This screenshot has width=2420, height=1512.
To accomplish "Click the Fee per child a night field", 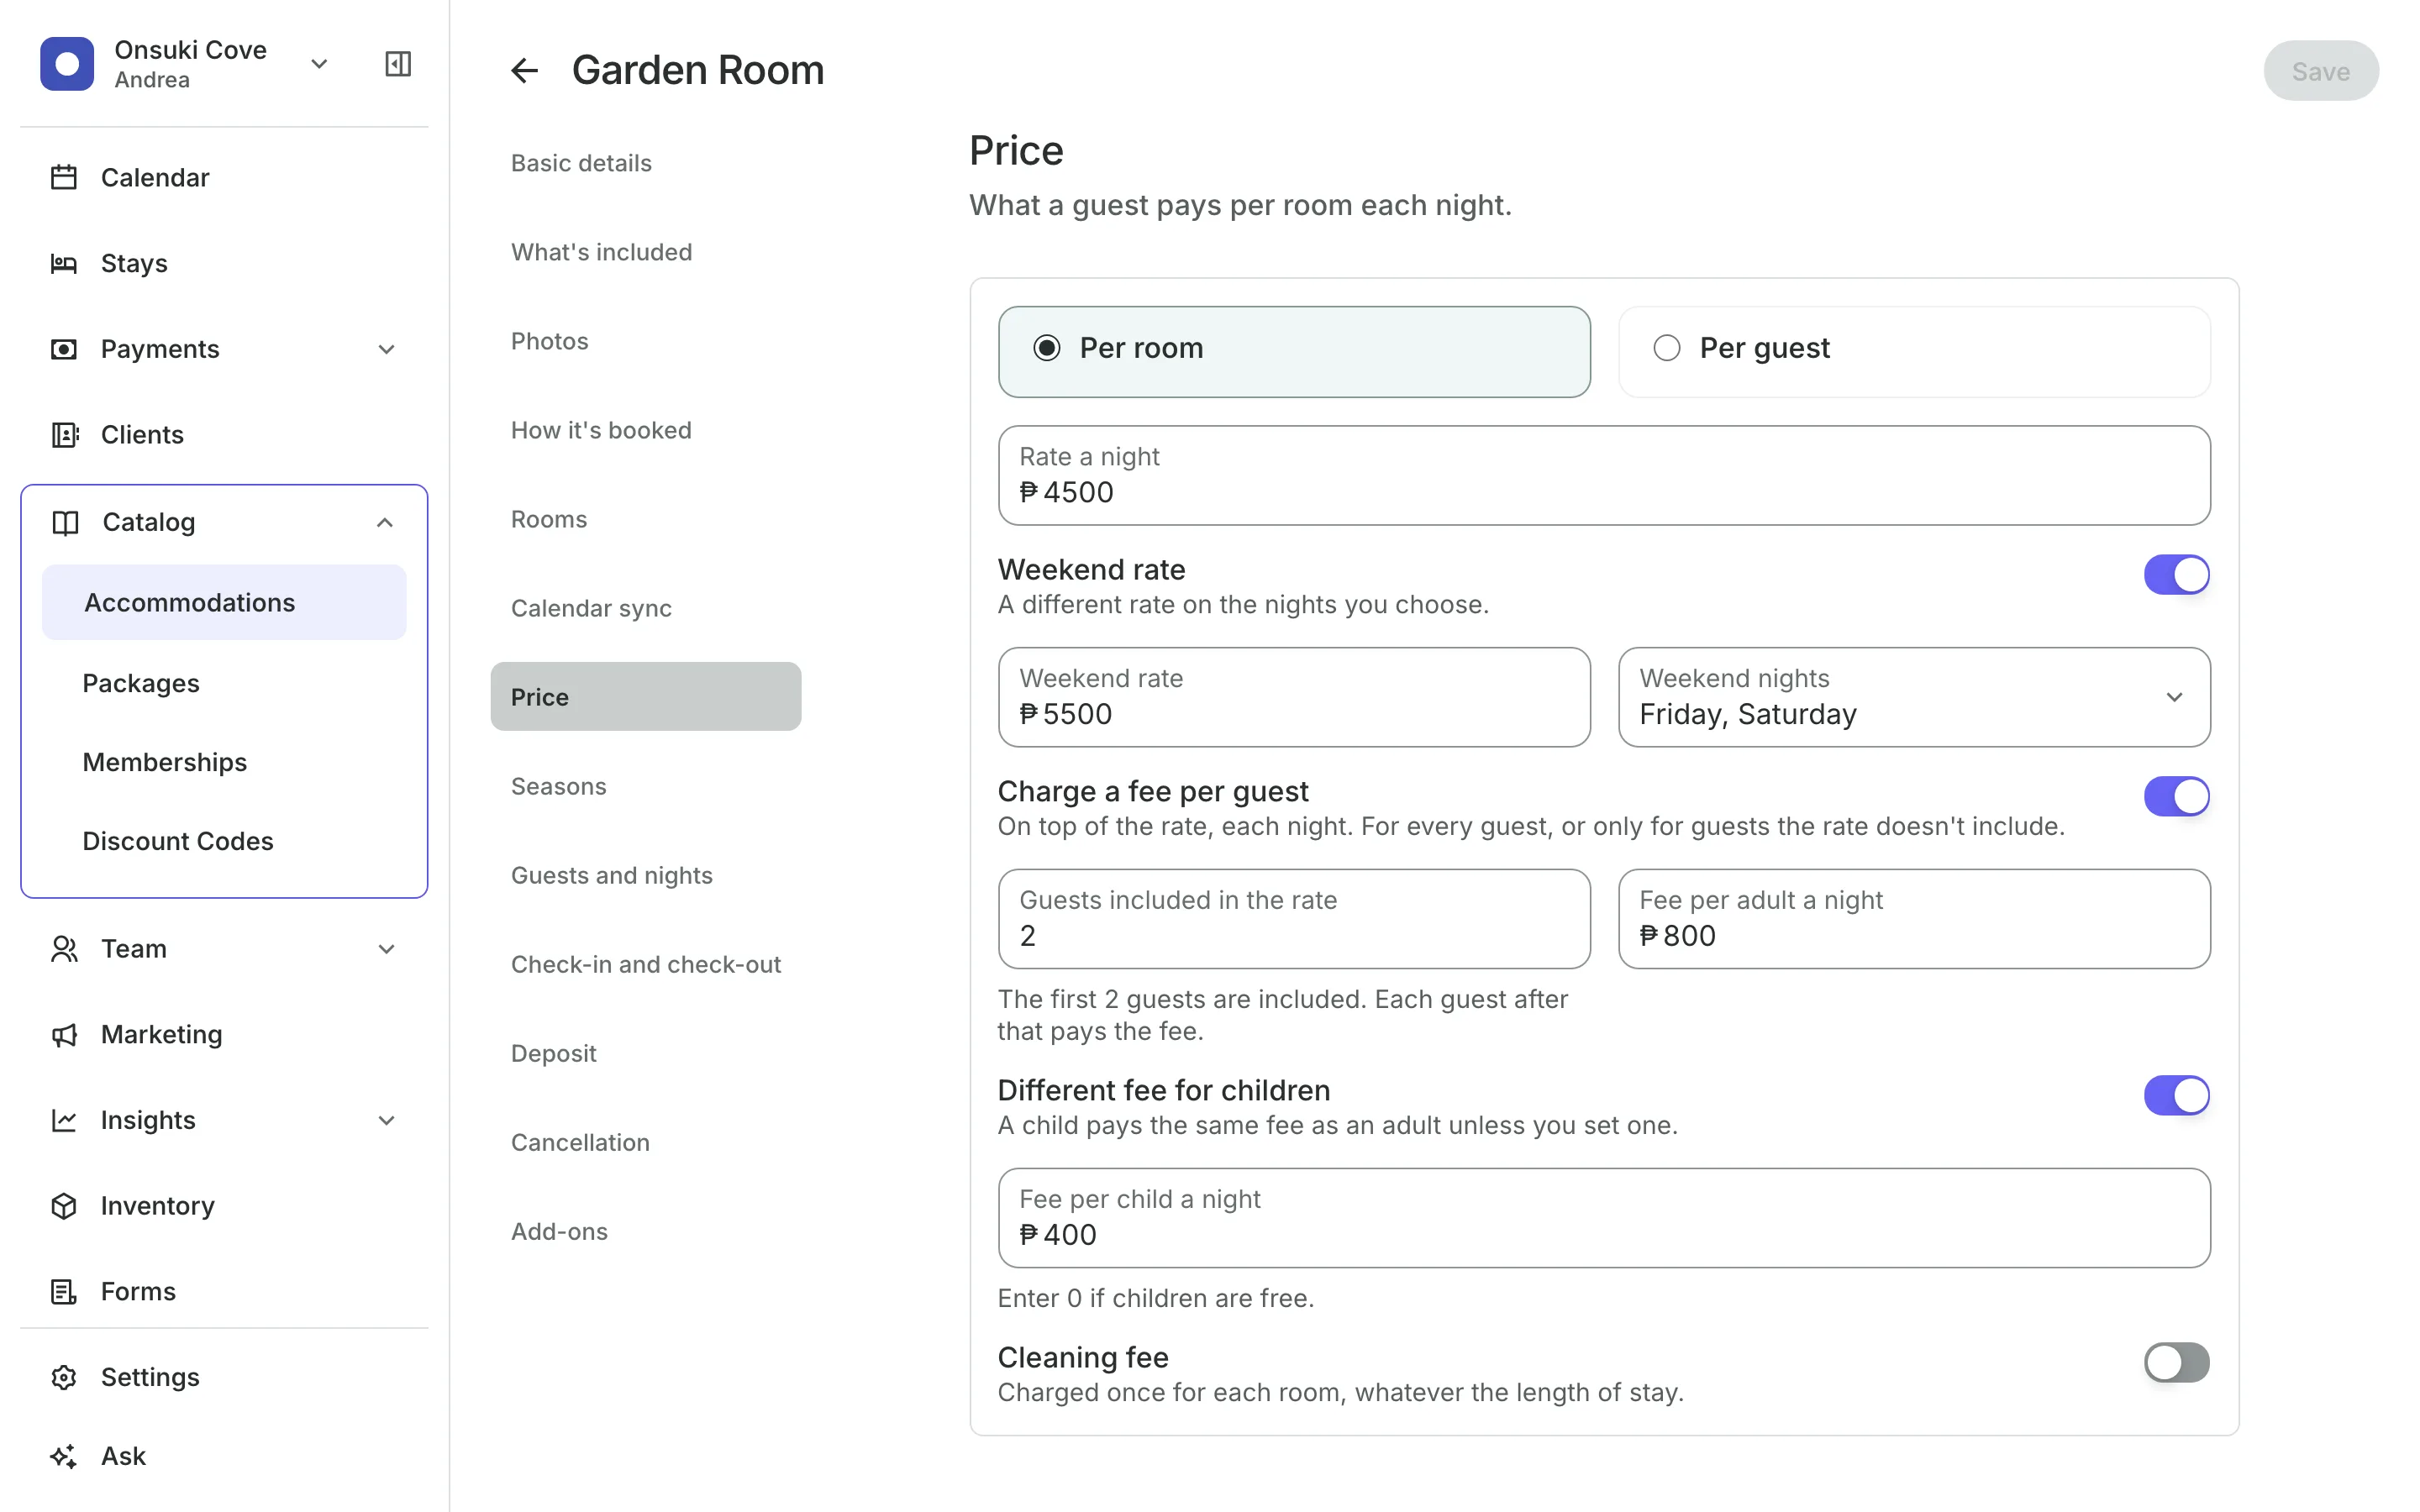I will (x=1604, y=1218).
